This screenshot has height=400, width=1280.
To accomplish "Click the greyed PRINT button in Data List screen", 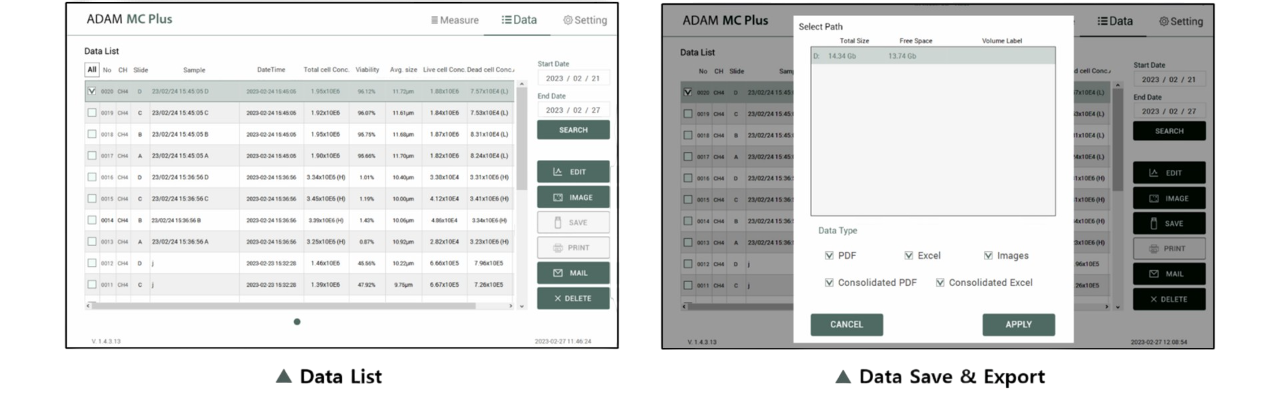I will (x=573, y=248).
